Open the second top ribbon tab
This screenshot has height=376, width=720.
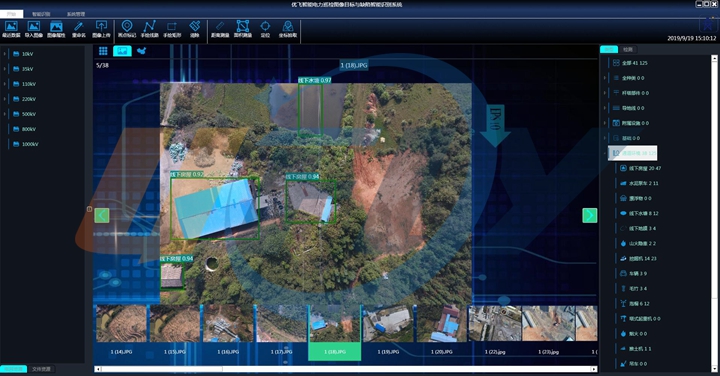pyautogui.click(x=41, y=14)
